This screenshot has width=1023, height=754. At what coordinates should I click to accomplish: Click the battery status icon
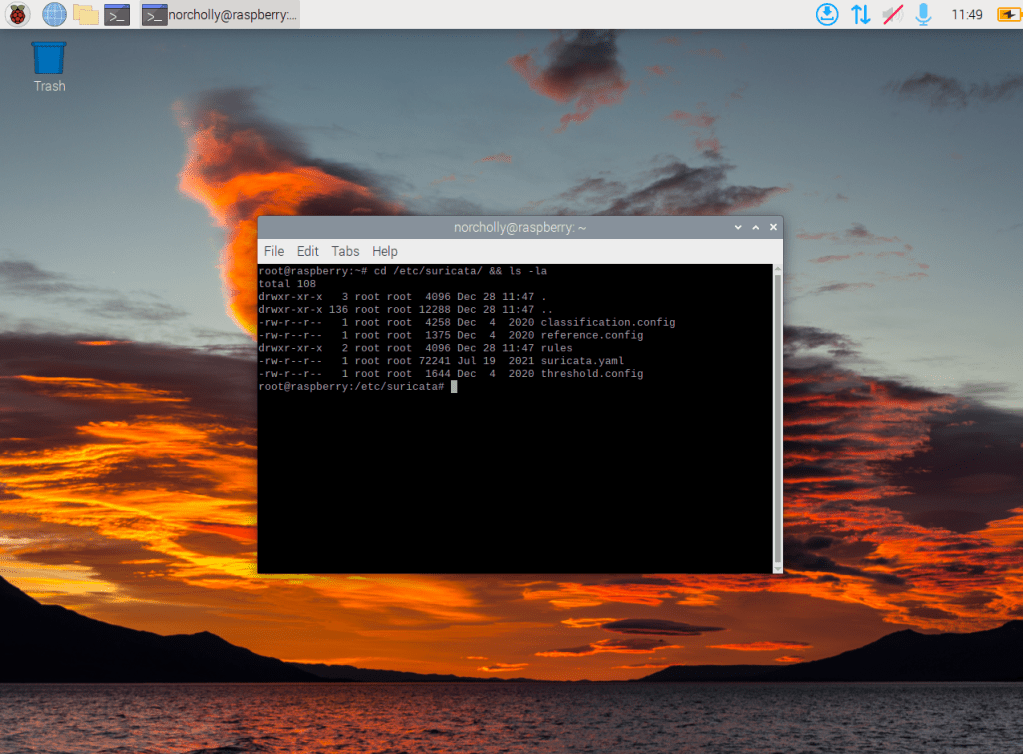point(1009,14)
